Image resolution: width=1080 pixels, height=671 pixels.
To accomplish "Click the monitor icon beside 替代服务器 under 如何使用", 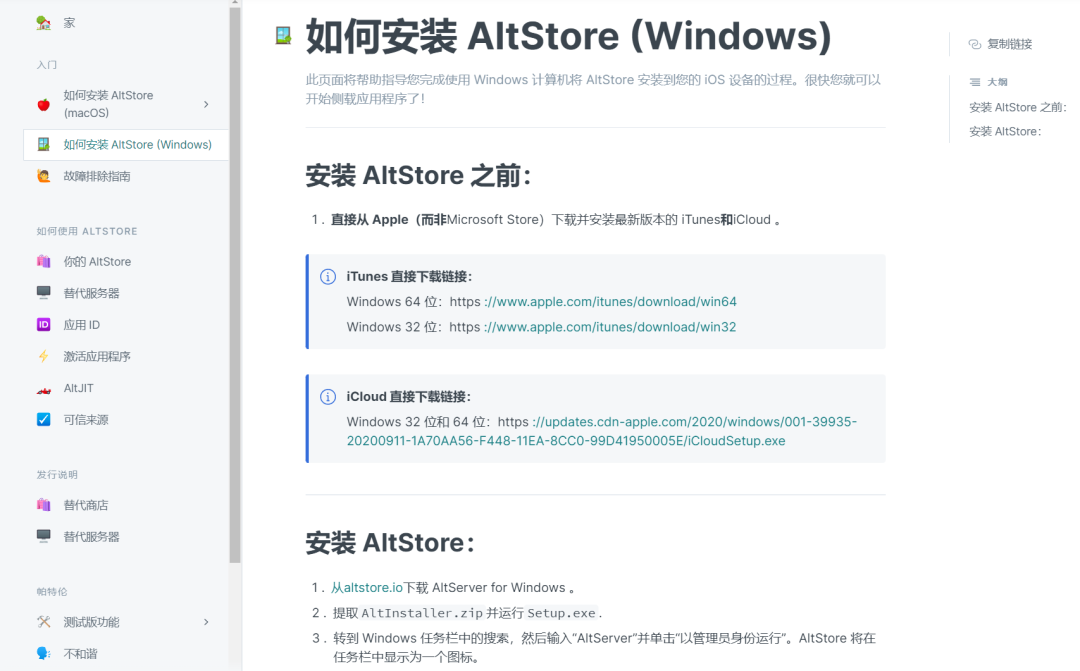I will pos(43,293).
